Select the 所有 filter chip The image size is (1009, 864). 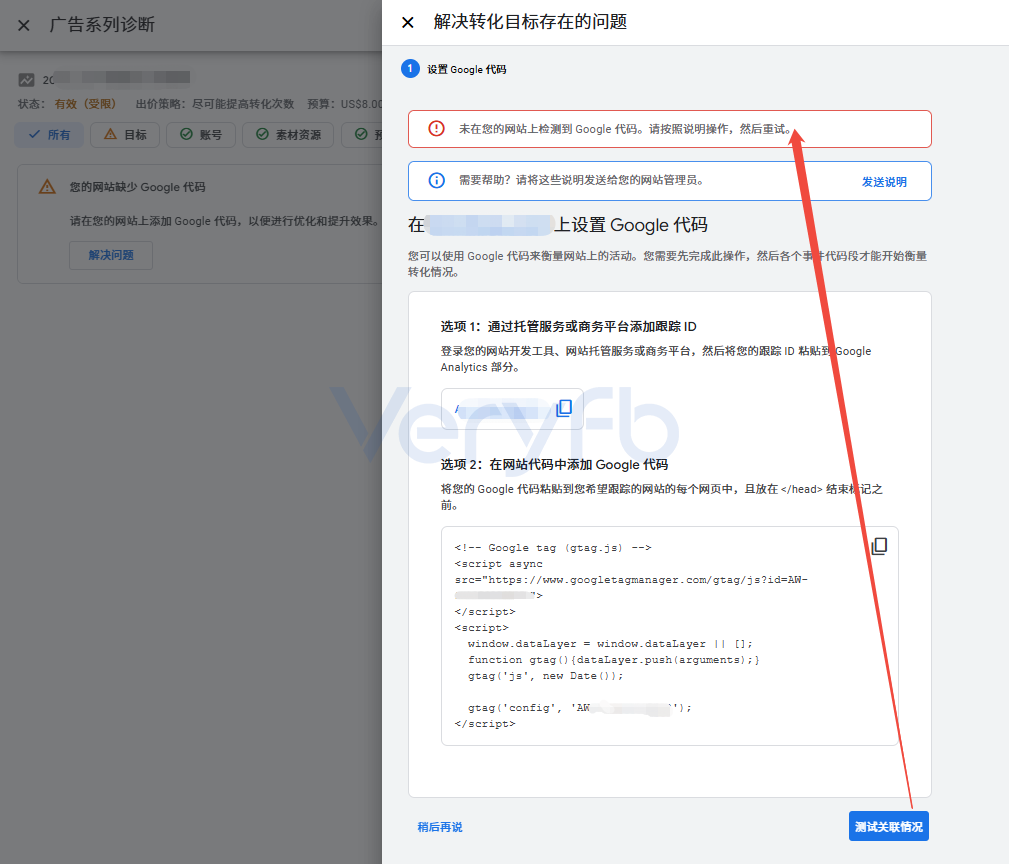click(x=50, y=134)
